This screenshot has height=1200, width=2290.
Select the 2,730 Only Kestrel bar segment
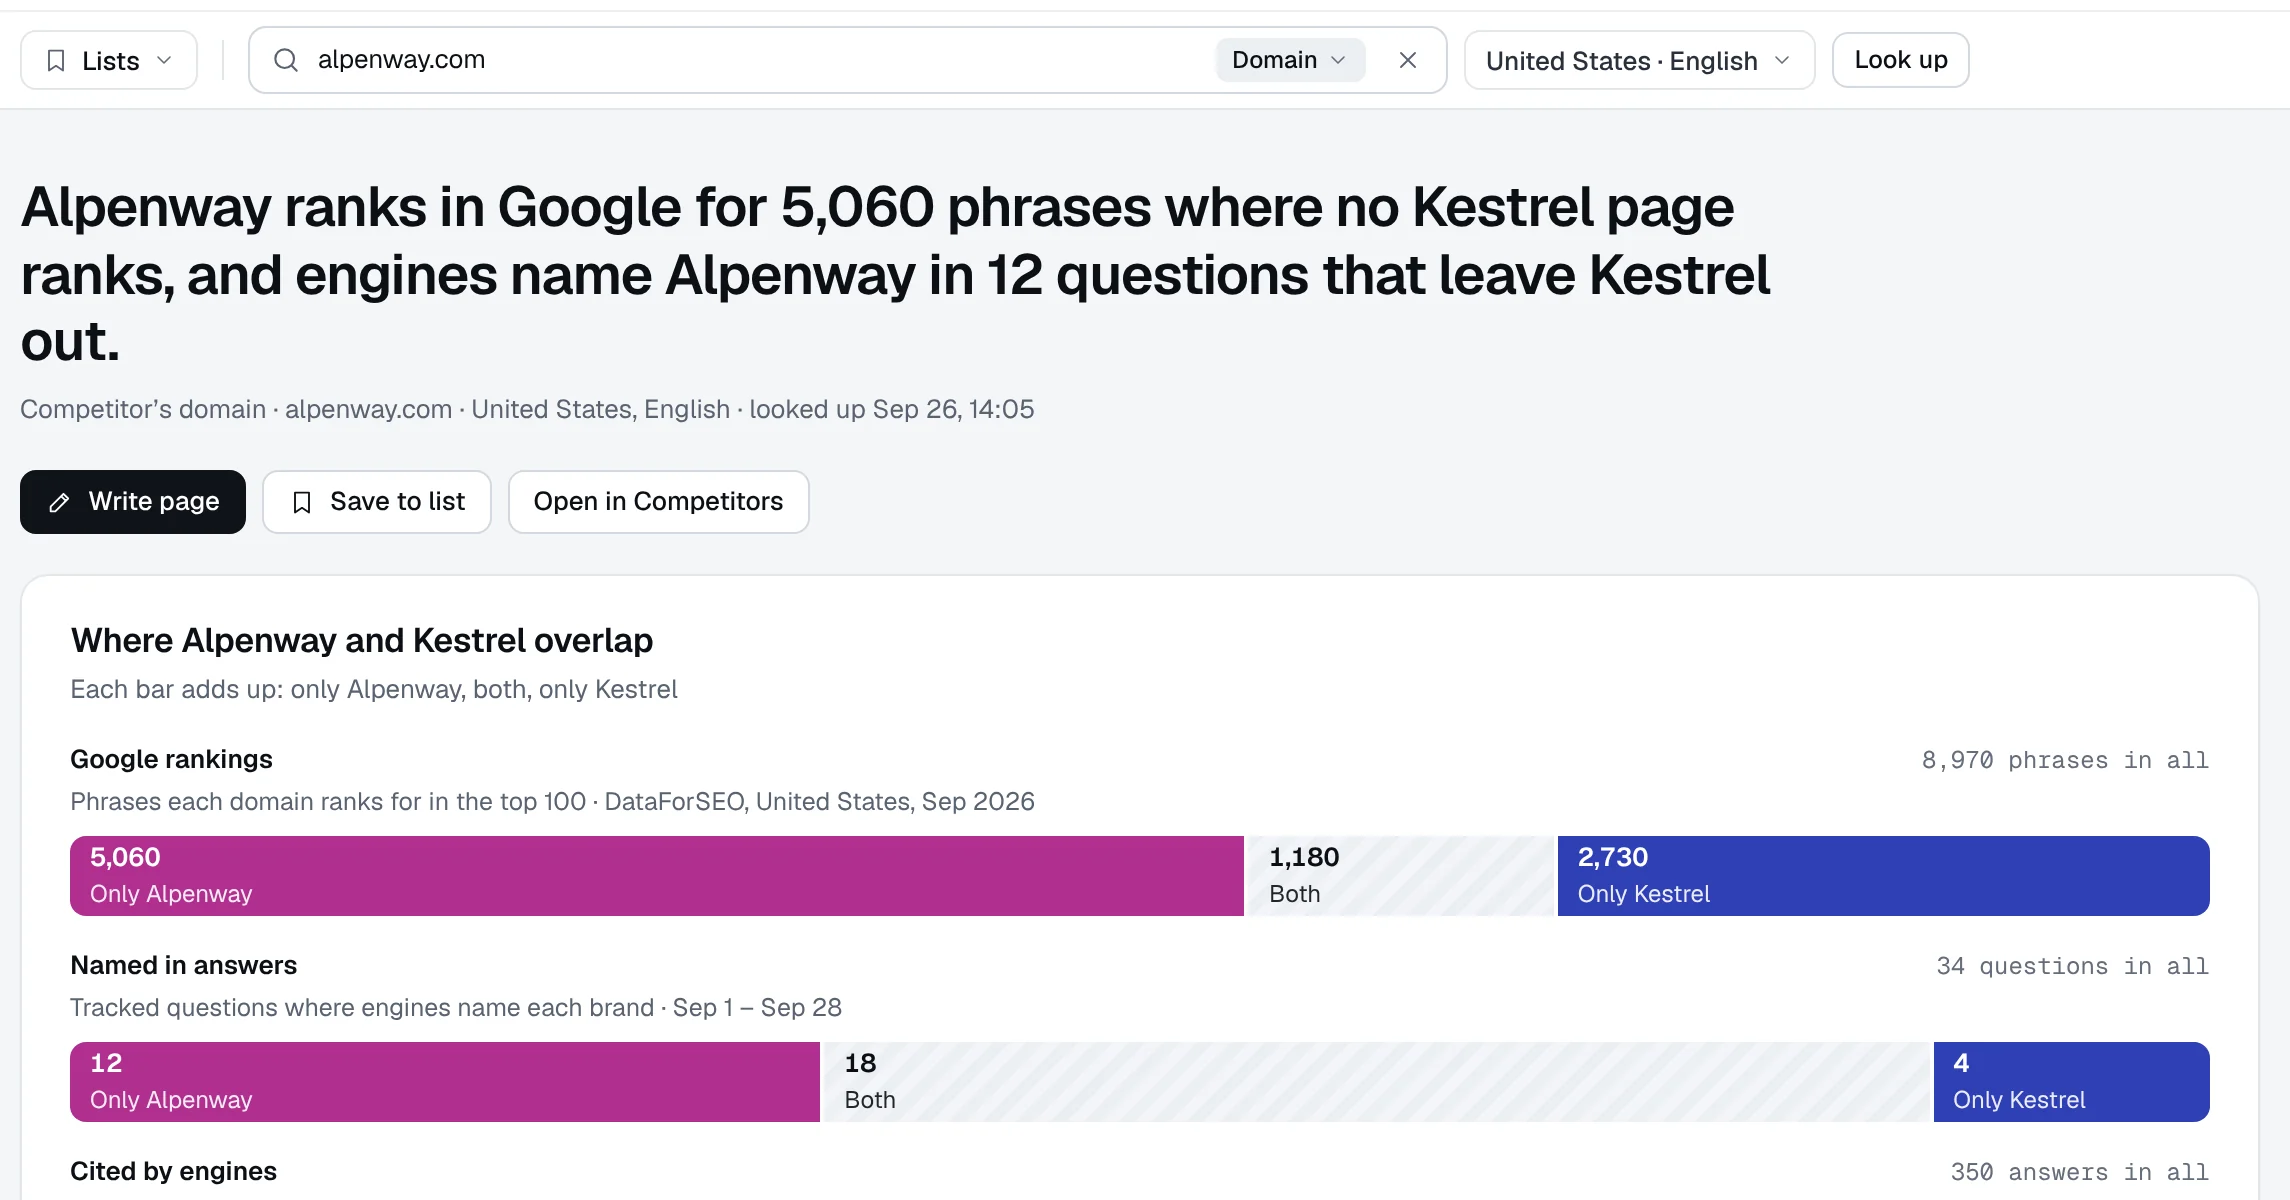tap(1884, 876)
